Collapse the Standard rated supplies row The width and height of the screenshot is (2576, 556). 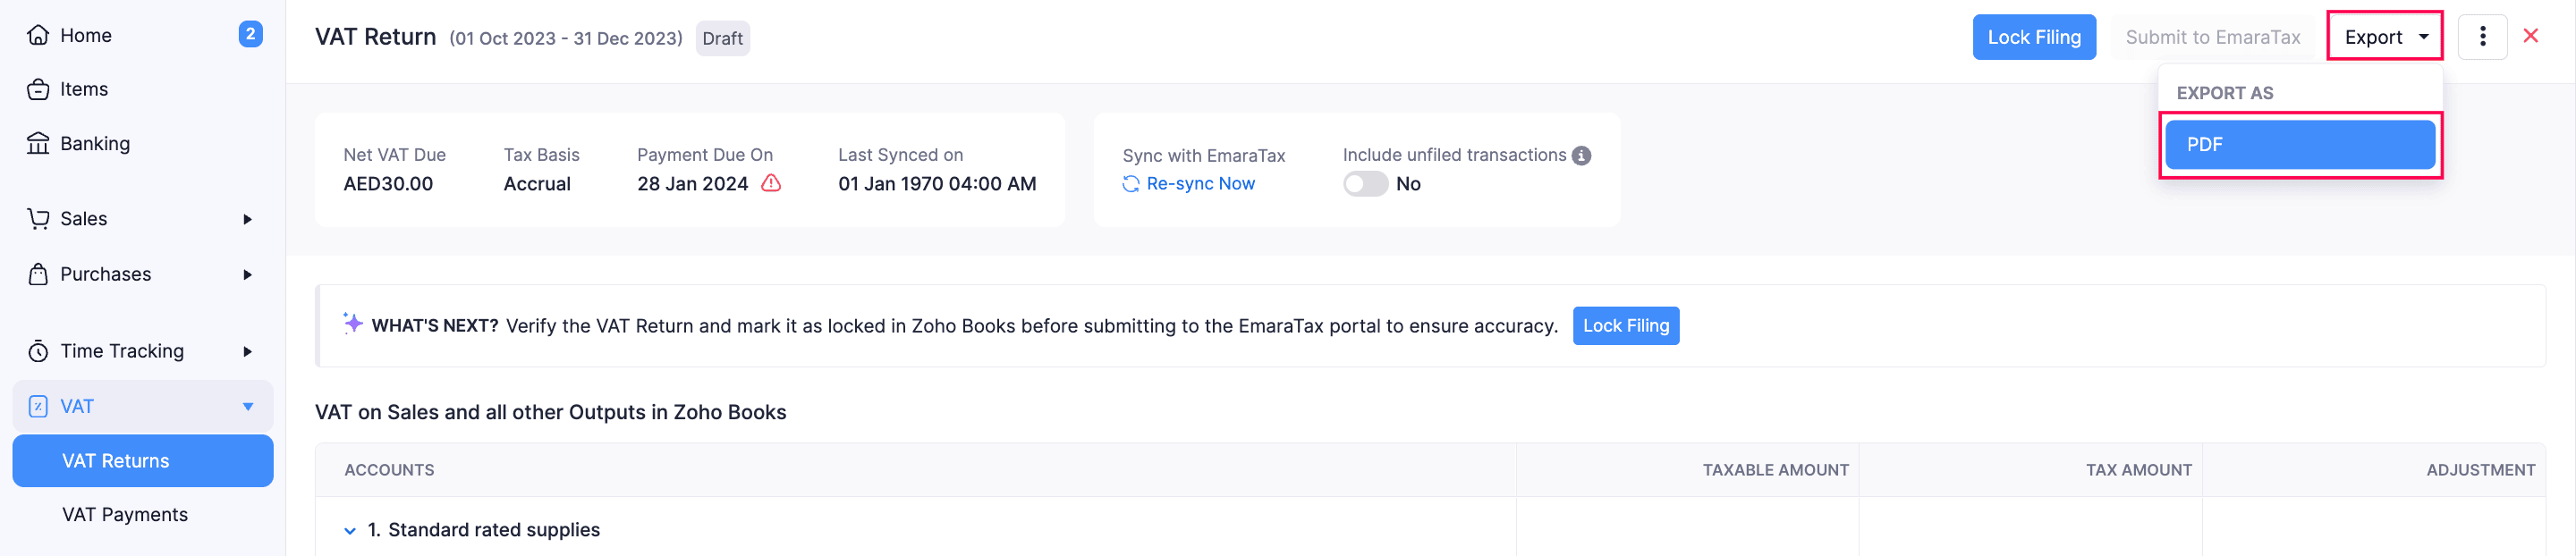coord(349,530)
